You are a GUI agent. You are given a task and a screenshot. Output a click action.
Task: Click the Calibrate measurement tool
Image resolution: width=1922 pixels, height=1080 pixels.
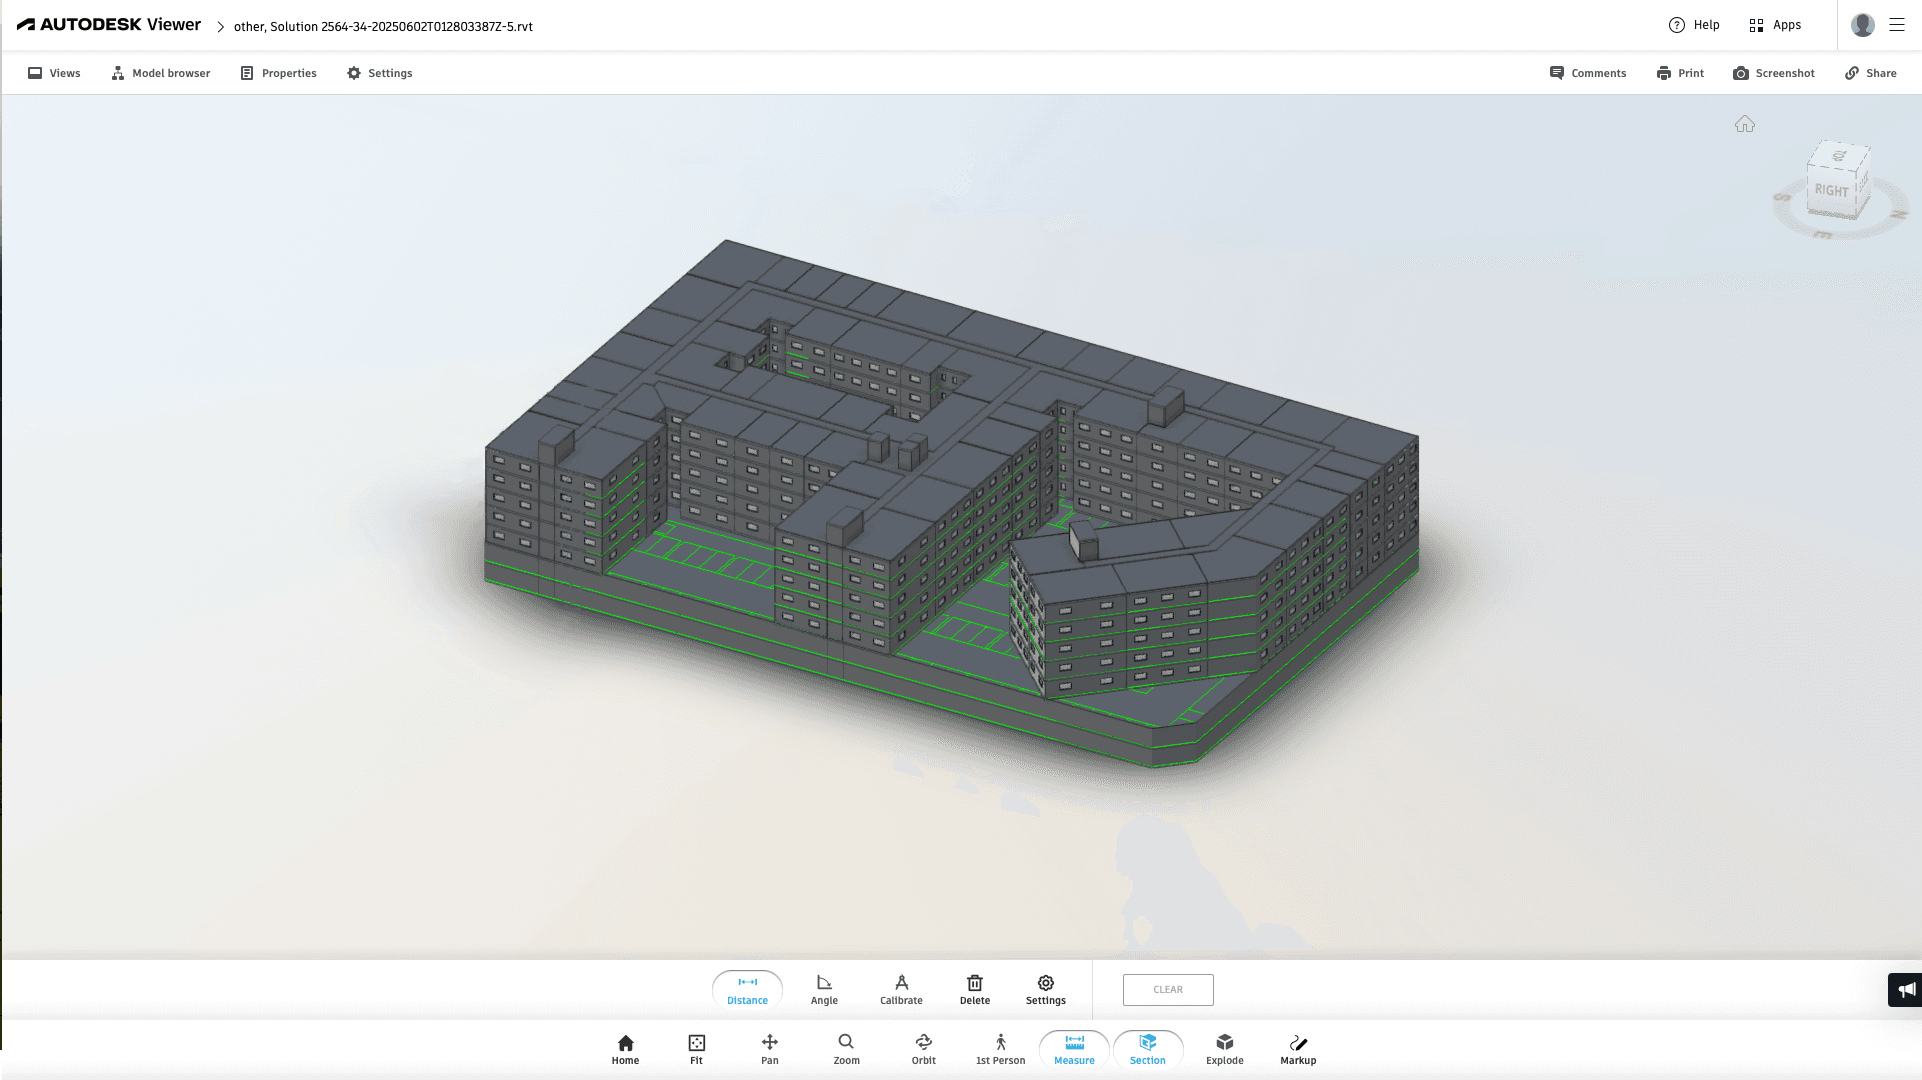pyautogui.click(x=901, y=989)
